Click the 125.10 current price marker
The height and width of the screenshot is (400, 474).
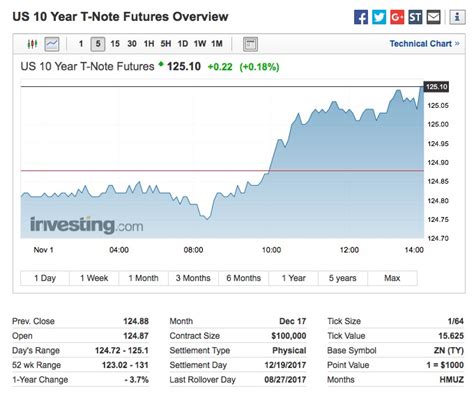436,87
